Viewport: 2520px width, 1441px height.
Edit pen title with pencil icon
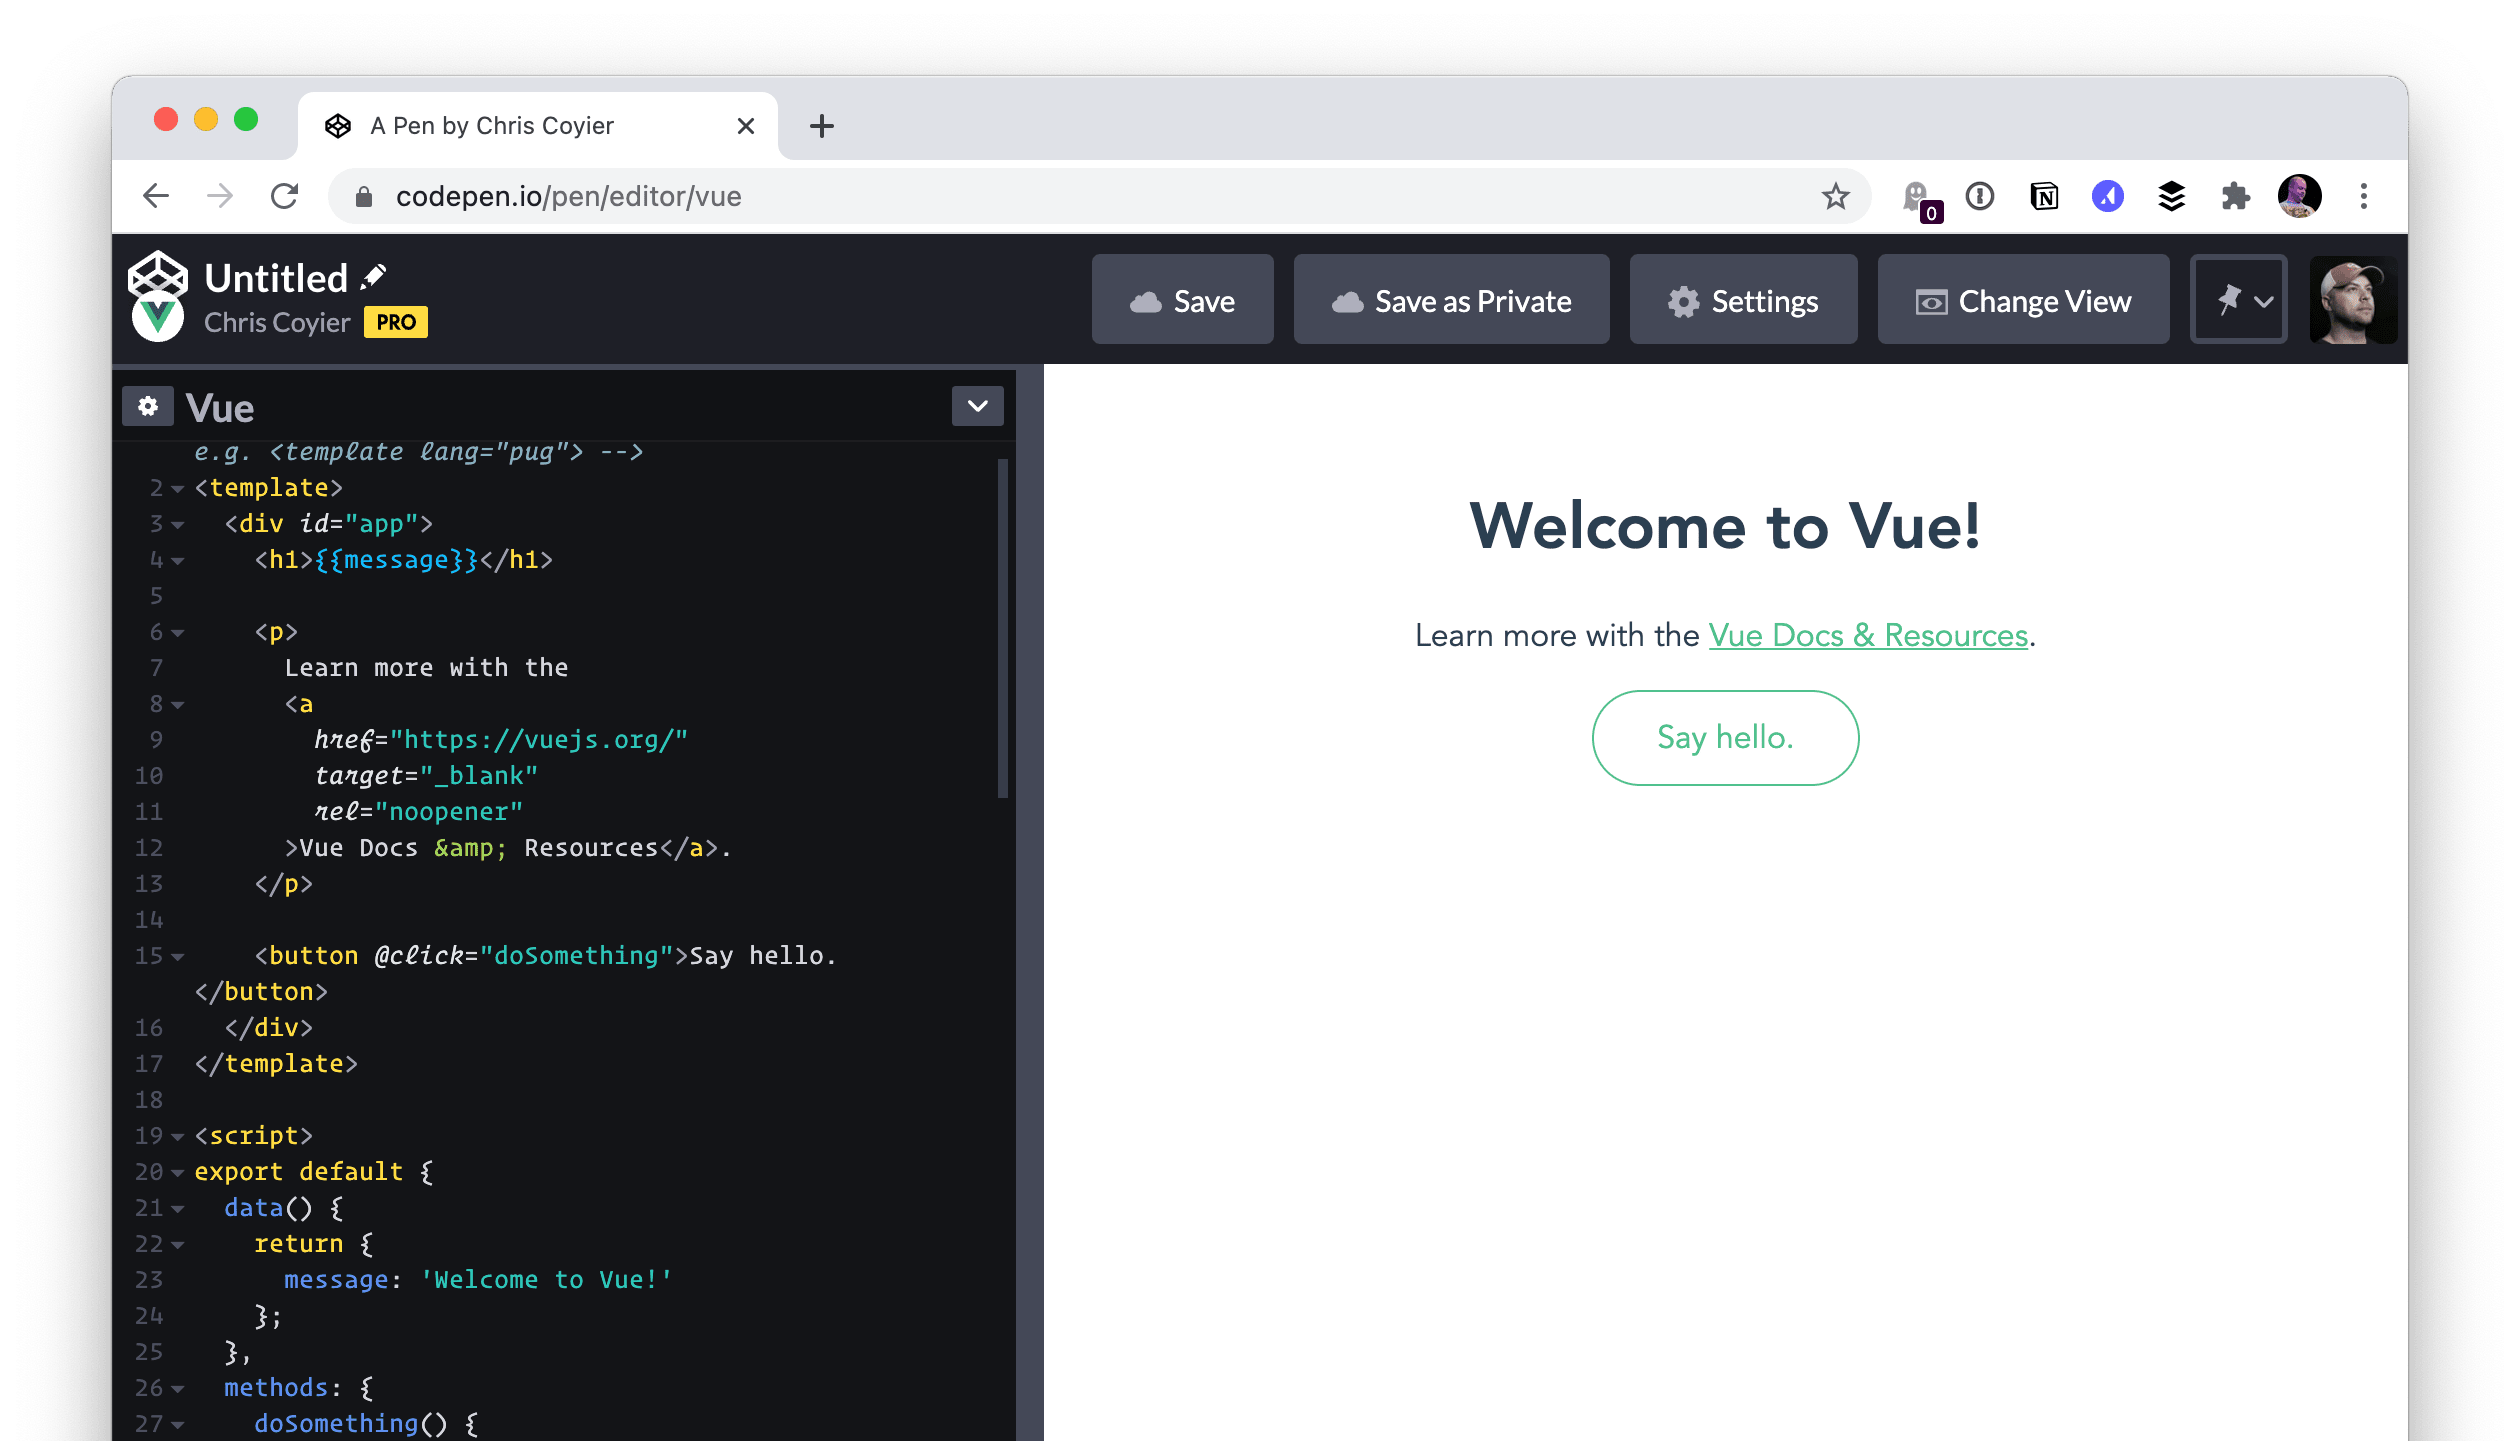[374, 277]
